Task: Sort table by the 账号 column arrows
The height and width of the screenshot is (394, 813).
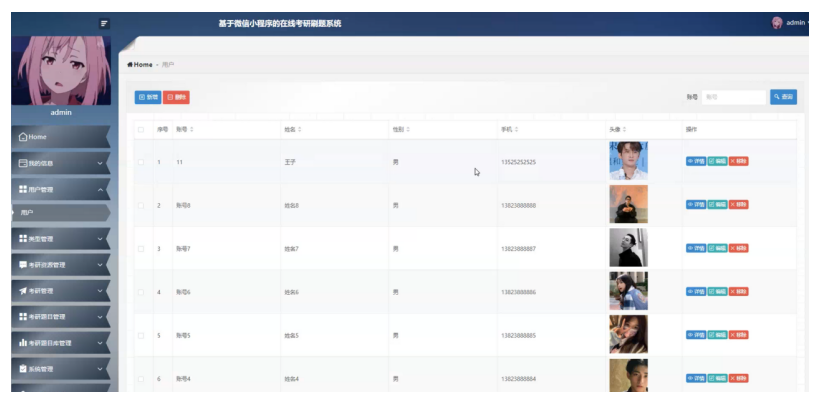Action: pos(192,130)
